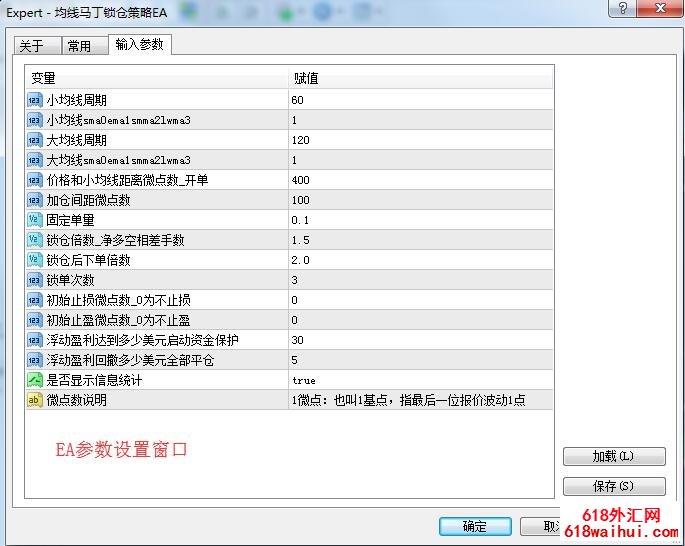This screenshot has width=685, height=546.
Task: Select the row label 初始止损微点数_0为不止损
Action: [118, 300]
